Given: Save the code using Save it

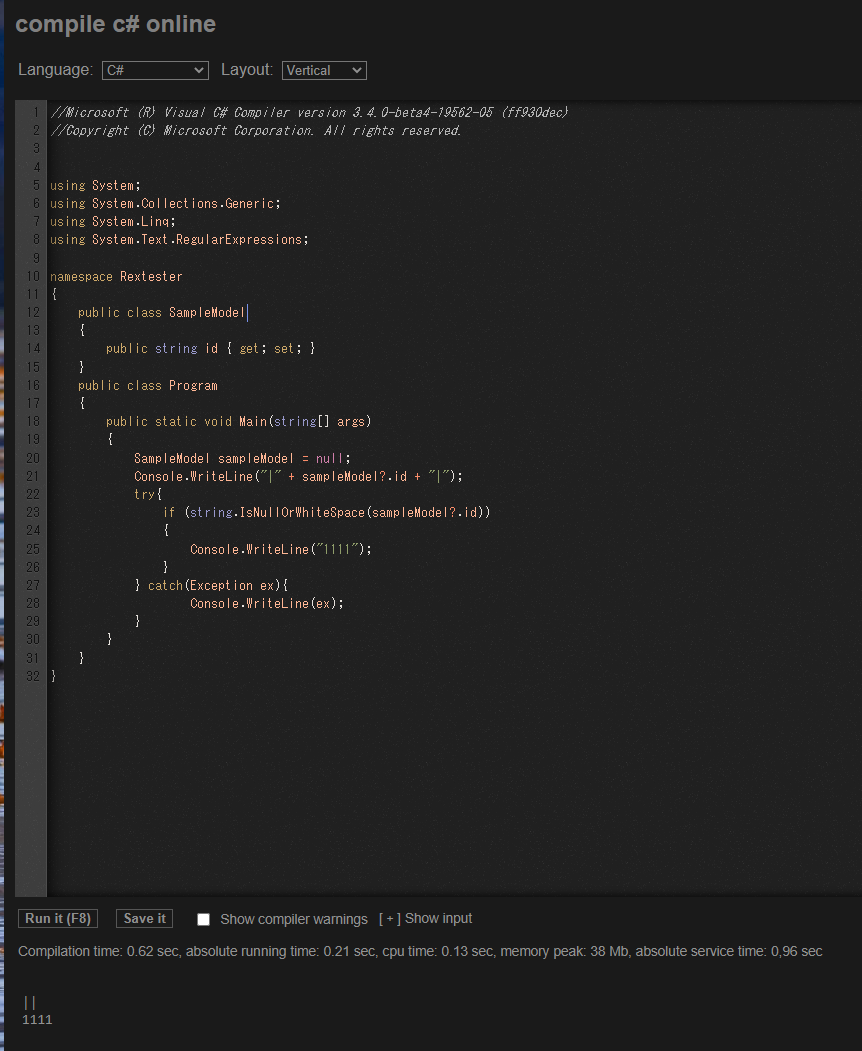Looking at the screenshot, I should 143,918.
